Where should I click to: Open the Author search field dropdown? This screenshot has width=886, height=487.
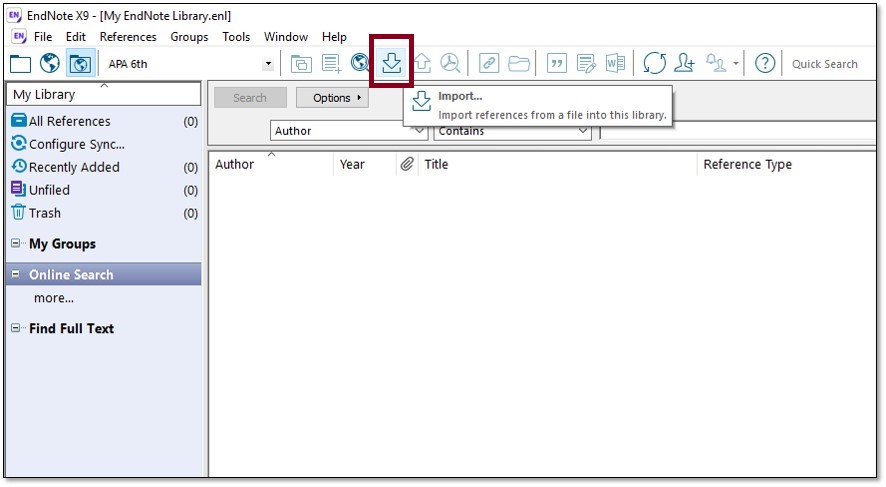(x=419, y=131)
